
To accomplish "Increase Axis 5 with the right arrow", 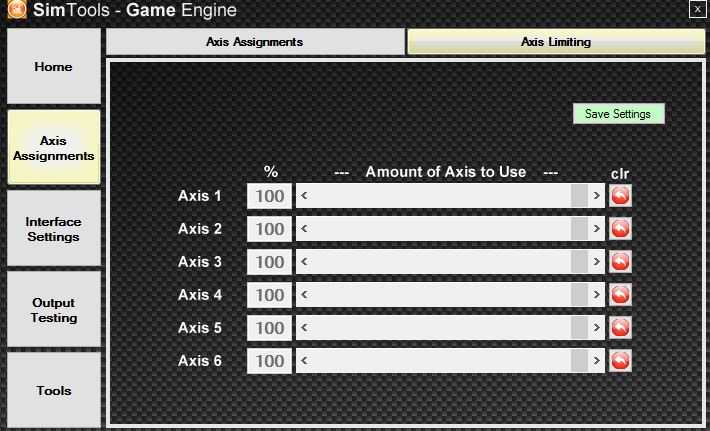I will click(x=596, y=328).
